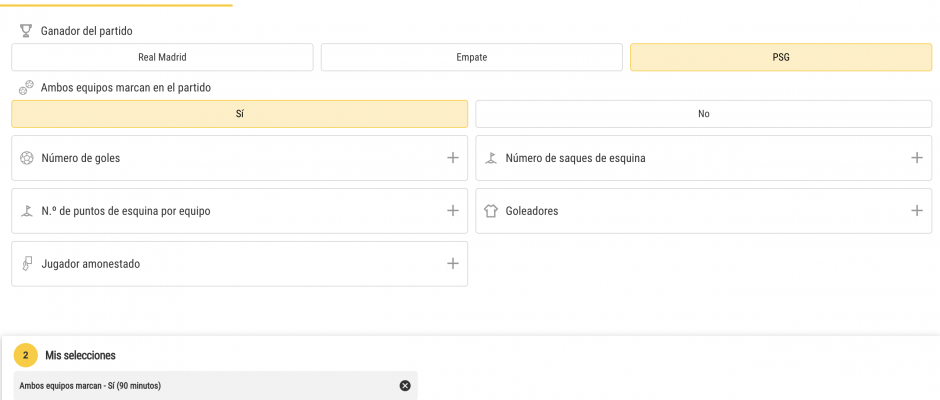Pick No for both teams scoring
Viewport: 940px width, 400px height.
pyautogui.click(x=703, y=114)
